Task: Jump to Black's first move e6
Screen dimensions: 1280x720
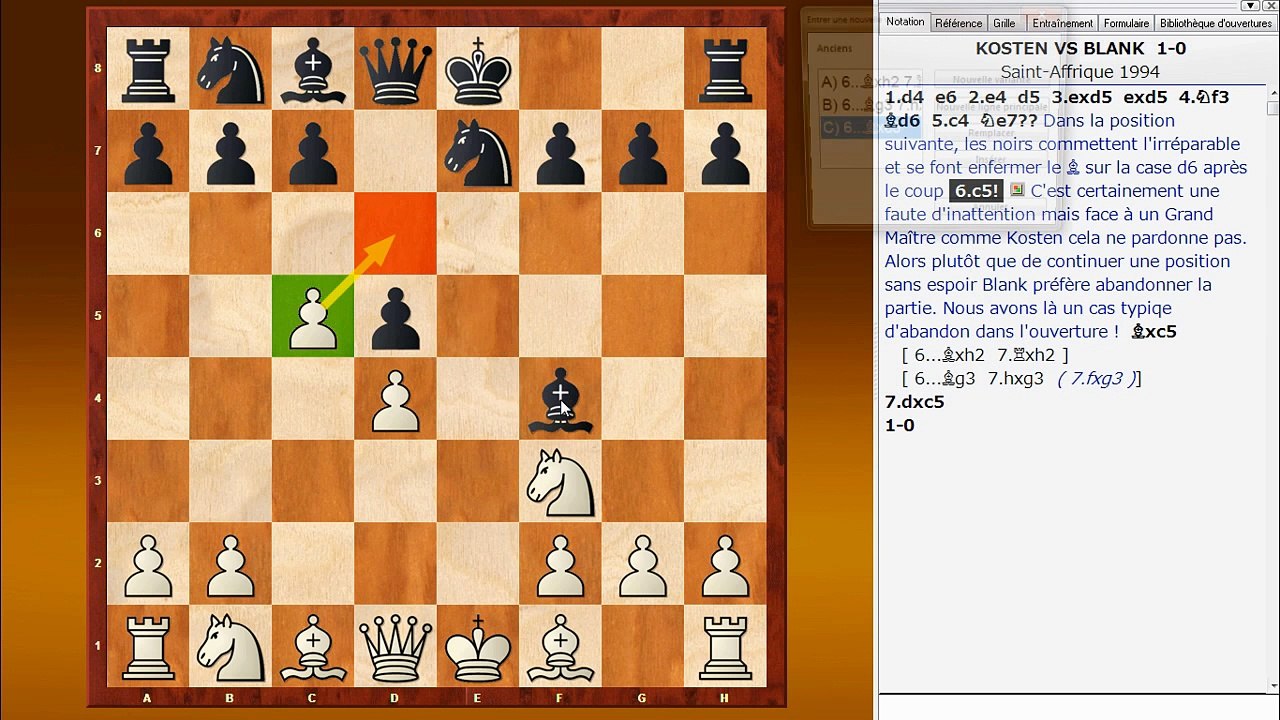Action: click(946, 97)
